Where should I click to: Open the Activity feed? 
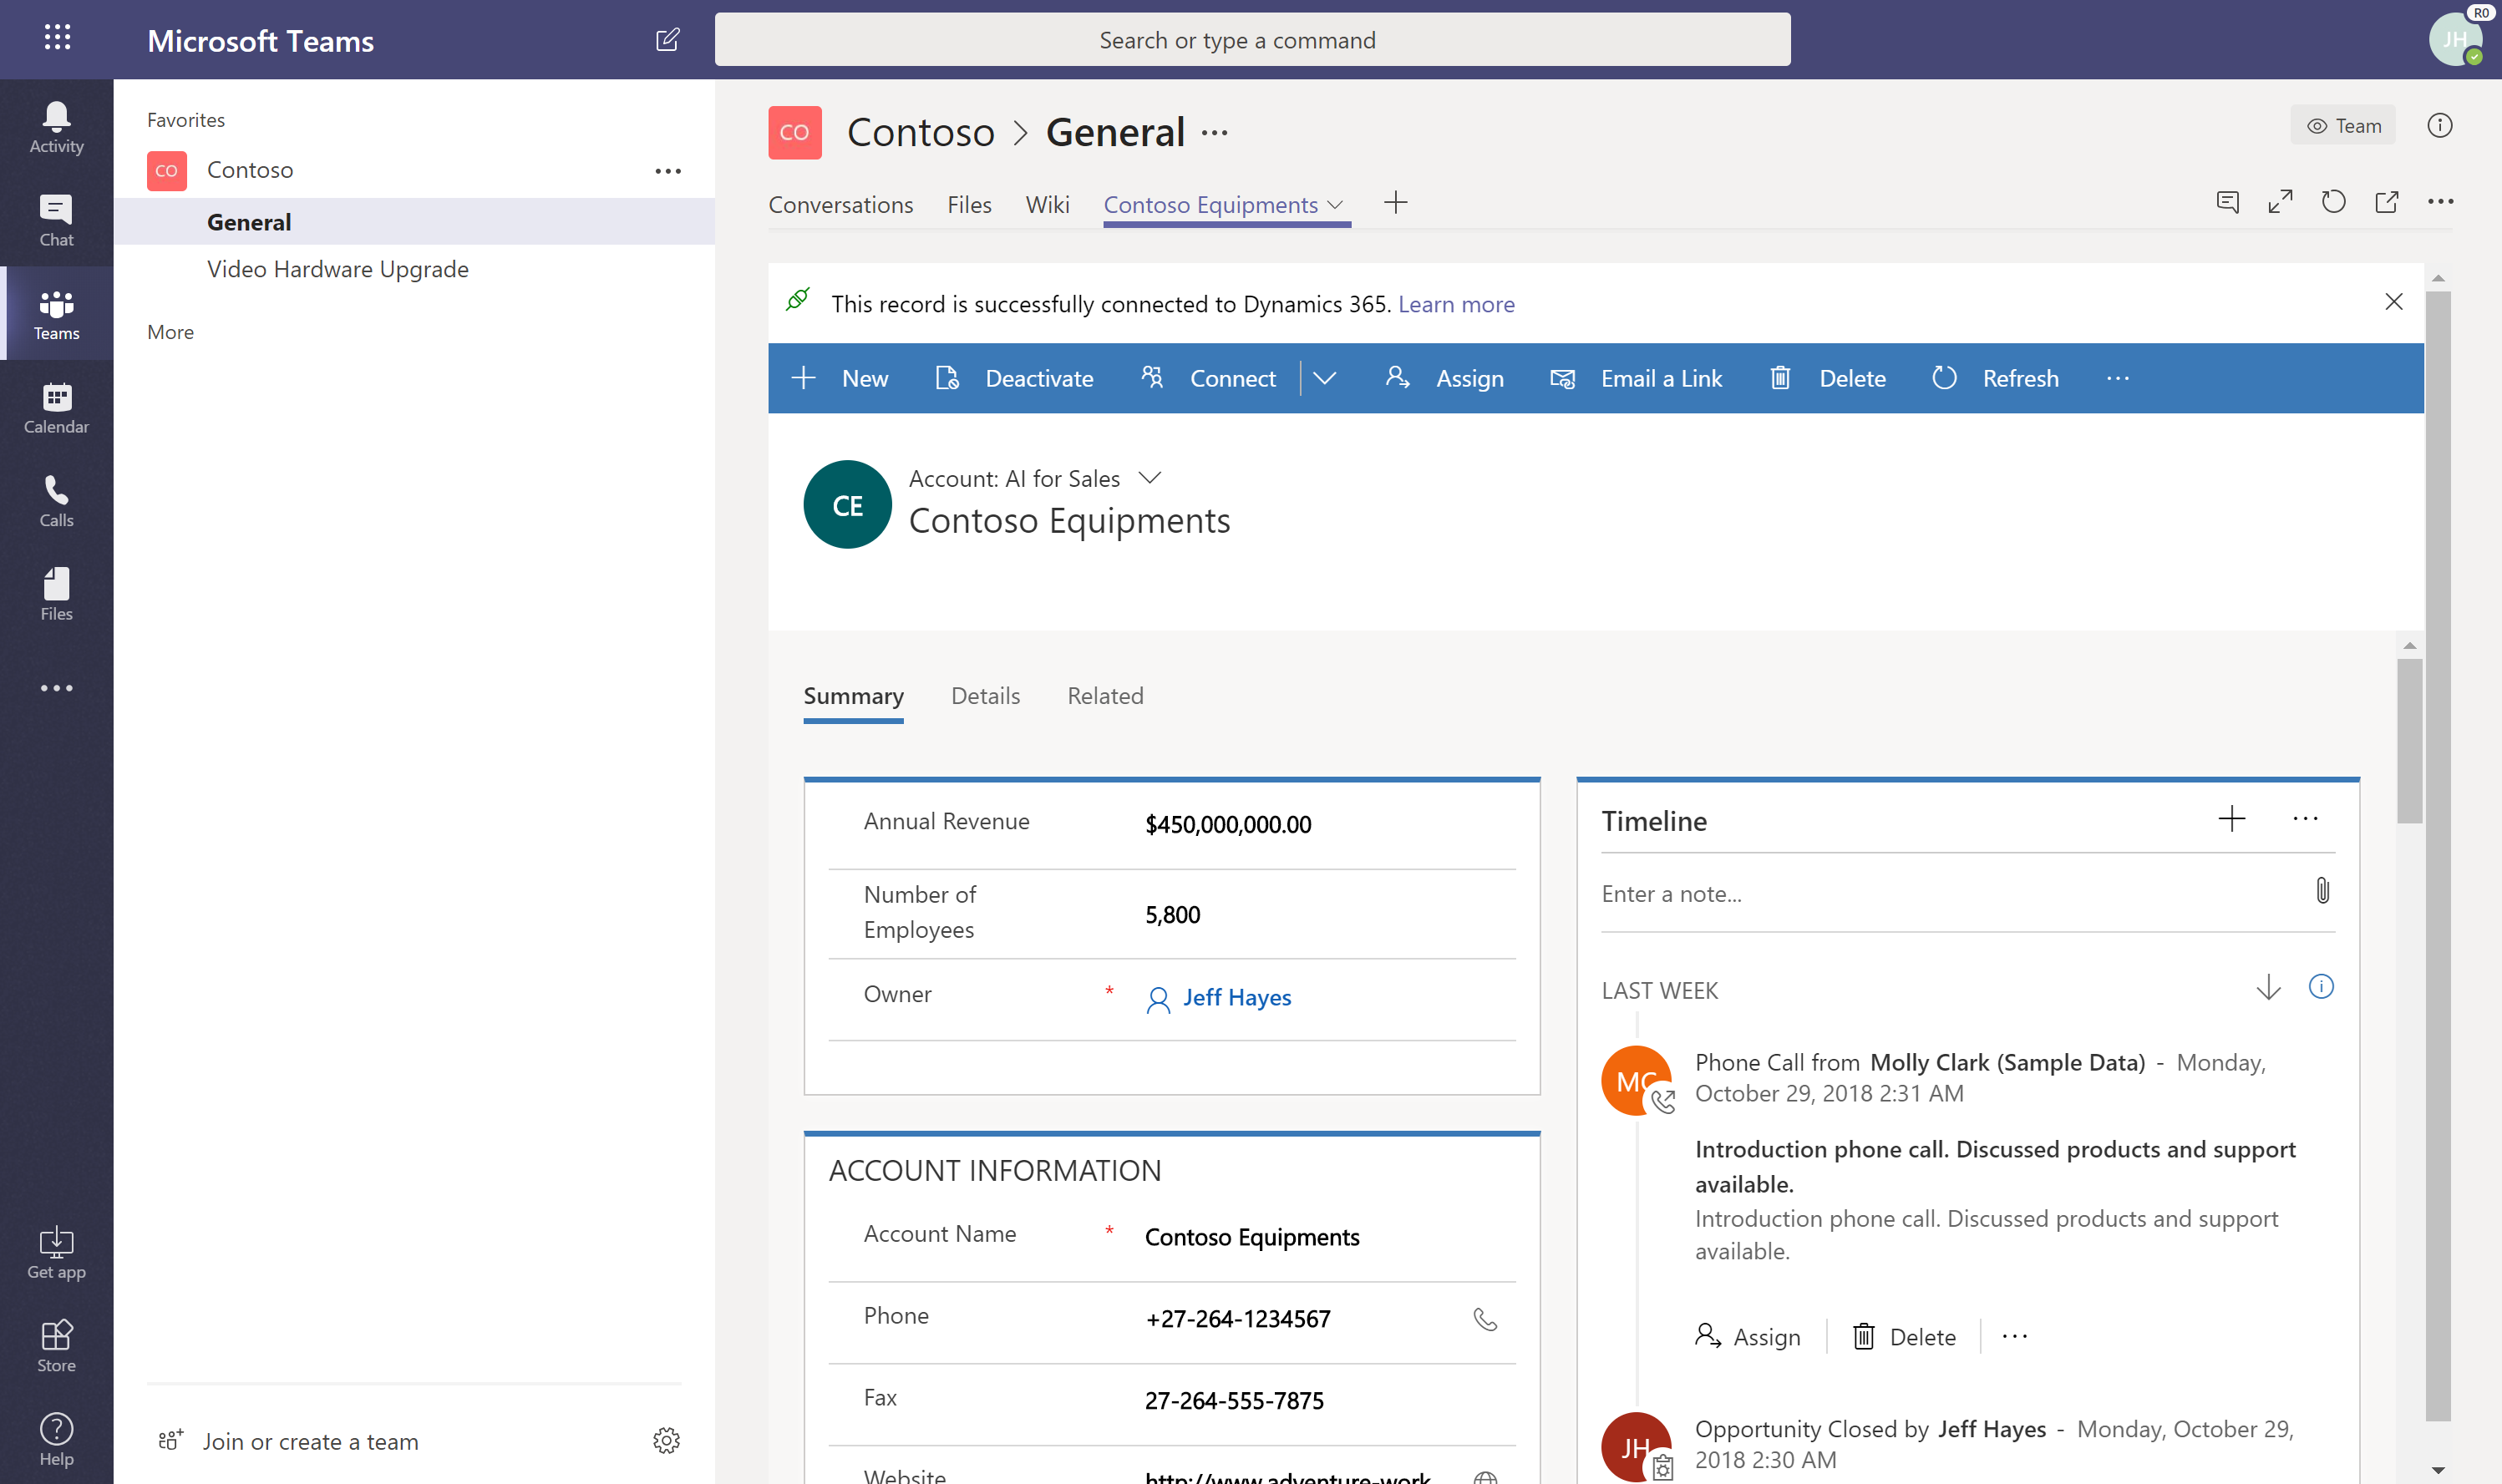[x=56, y=127]
